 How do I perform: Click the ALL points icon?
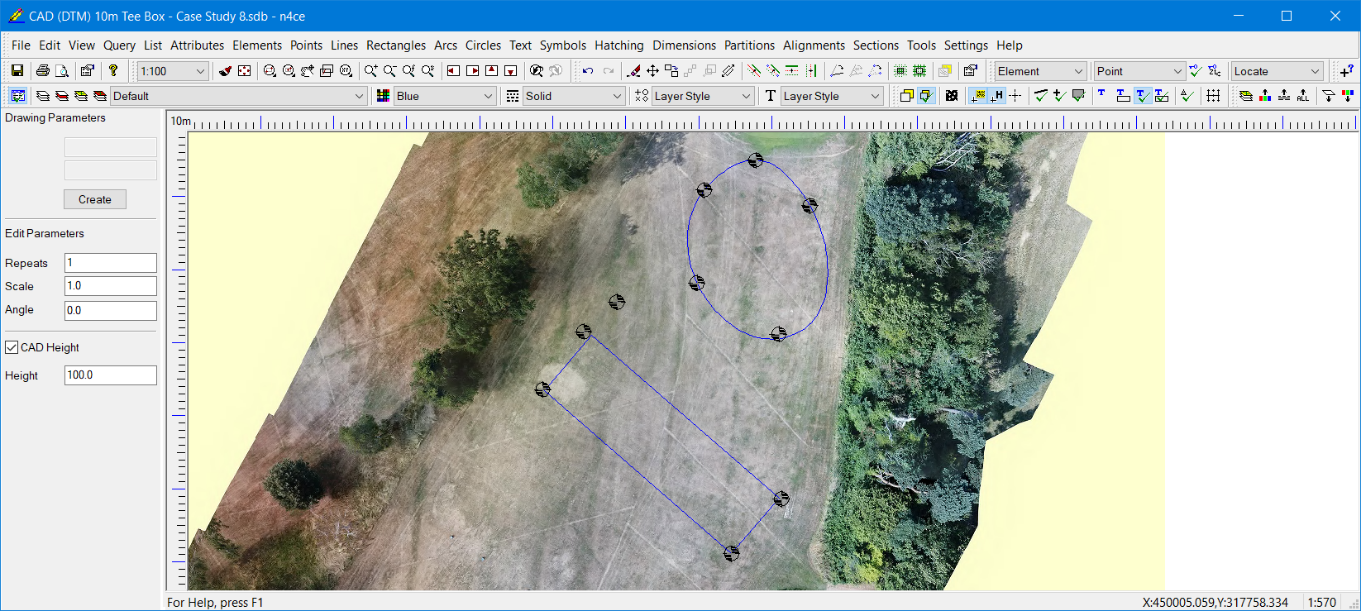click(1302, 96)
